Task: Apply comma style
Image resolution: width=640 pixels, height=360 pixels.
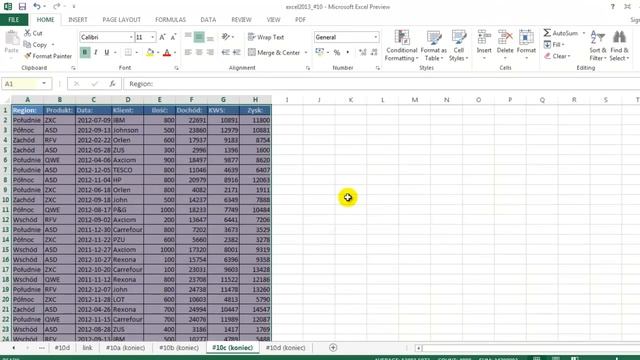Action: coord(348,52)
